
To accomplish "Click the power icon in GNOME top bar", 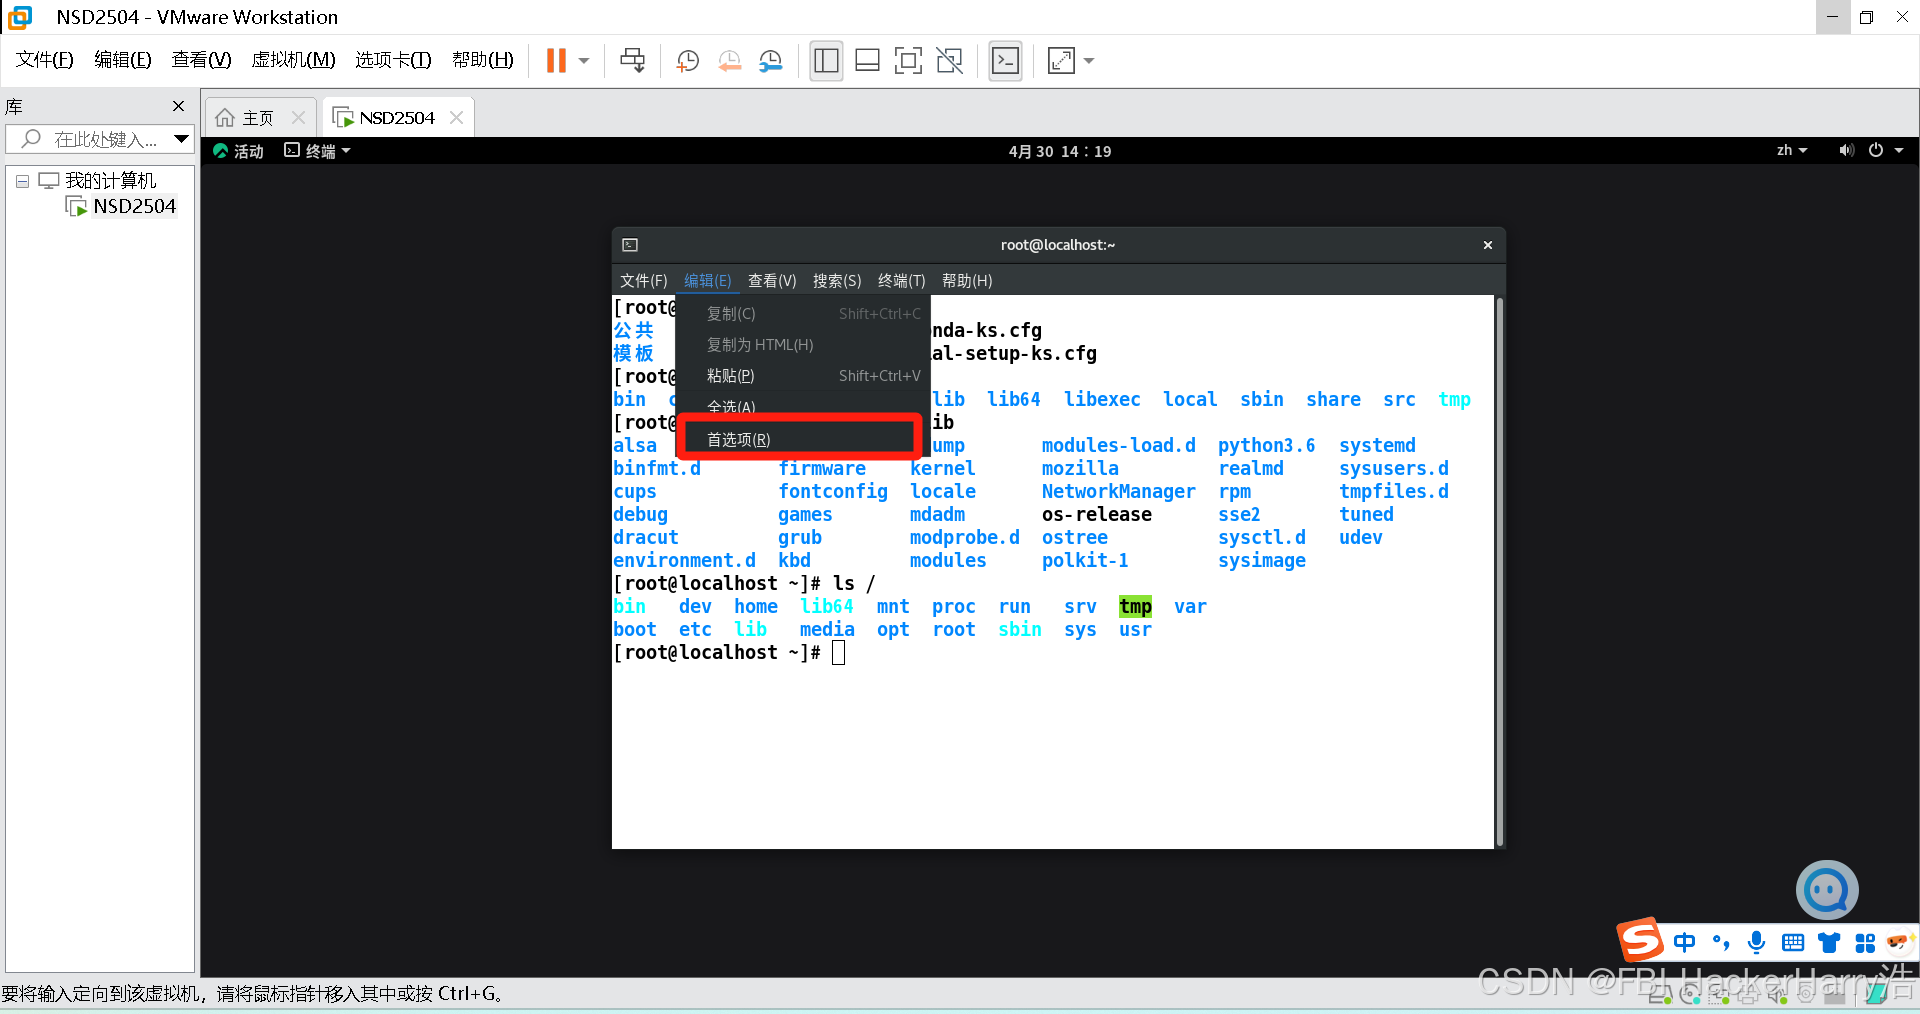I will tap(1876, 151).
